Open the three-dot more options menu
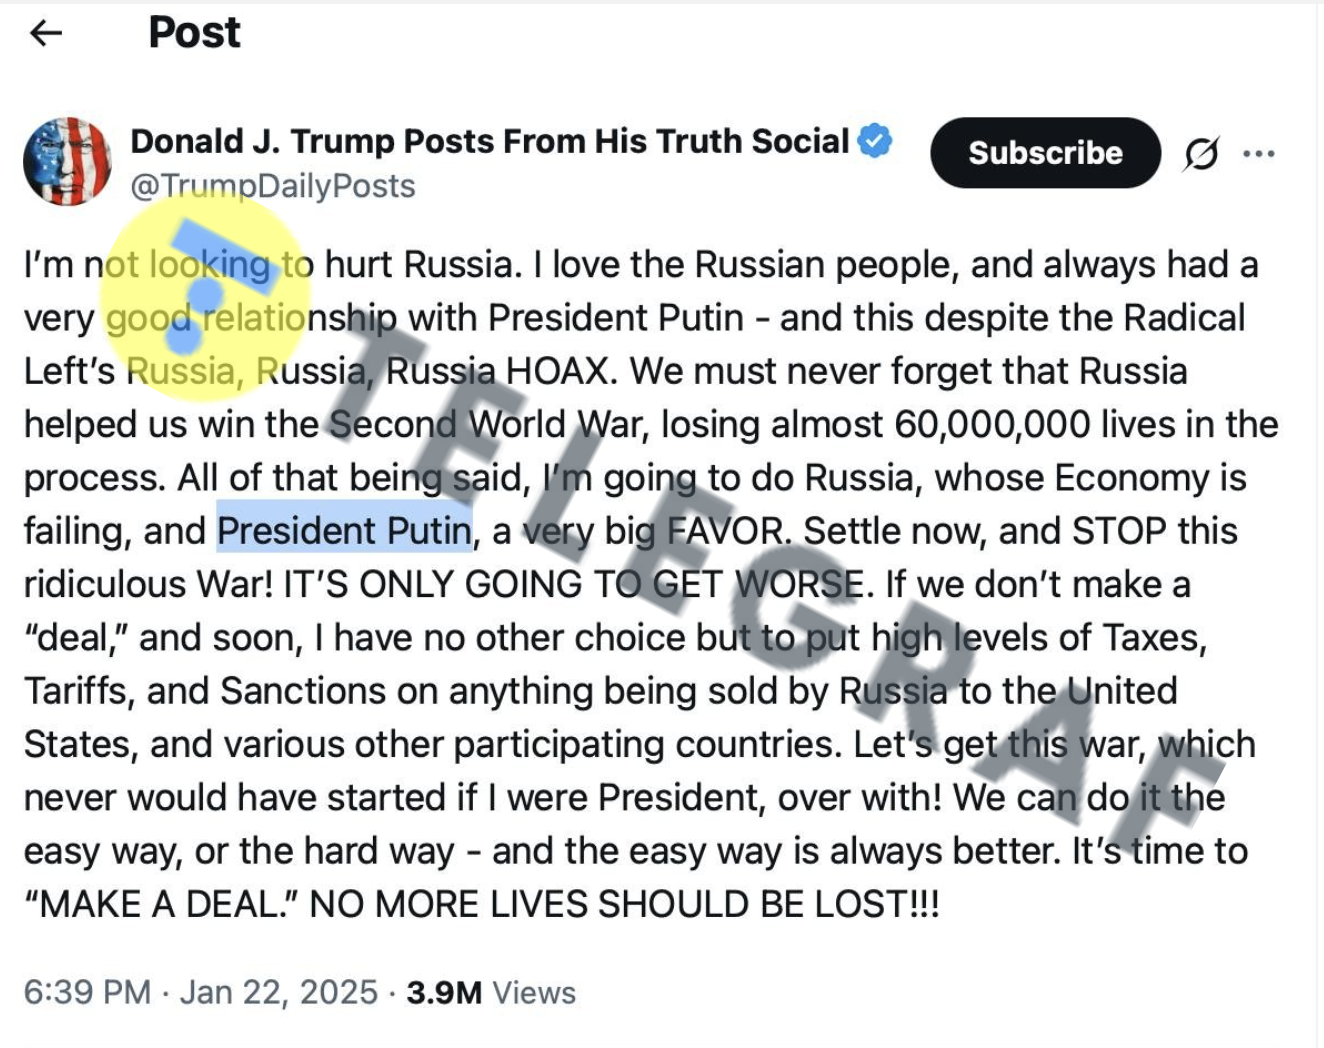This screenshot has height=1048, width=1324. coord(1258,154)
